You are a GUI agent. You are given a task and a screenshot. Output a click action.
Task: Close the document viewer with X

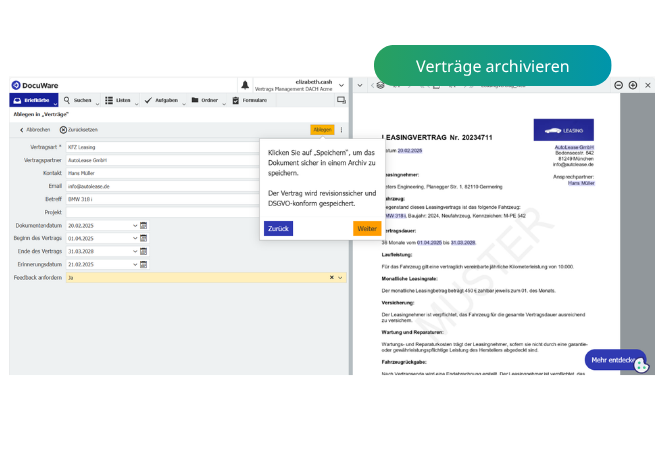pos(648,85)
